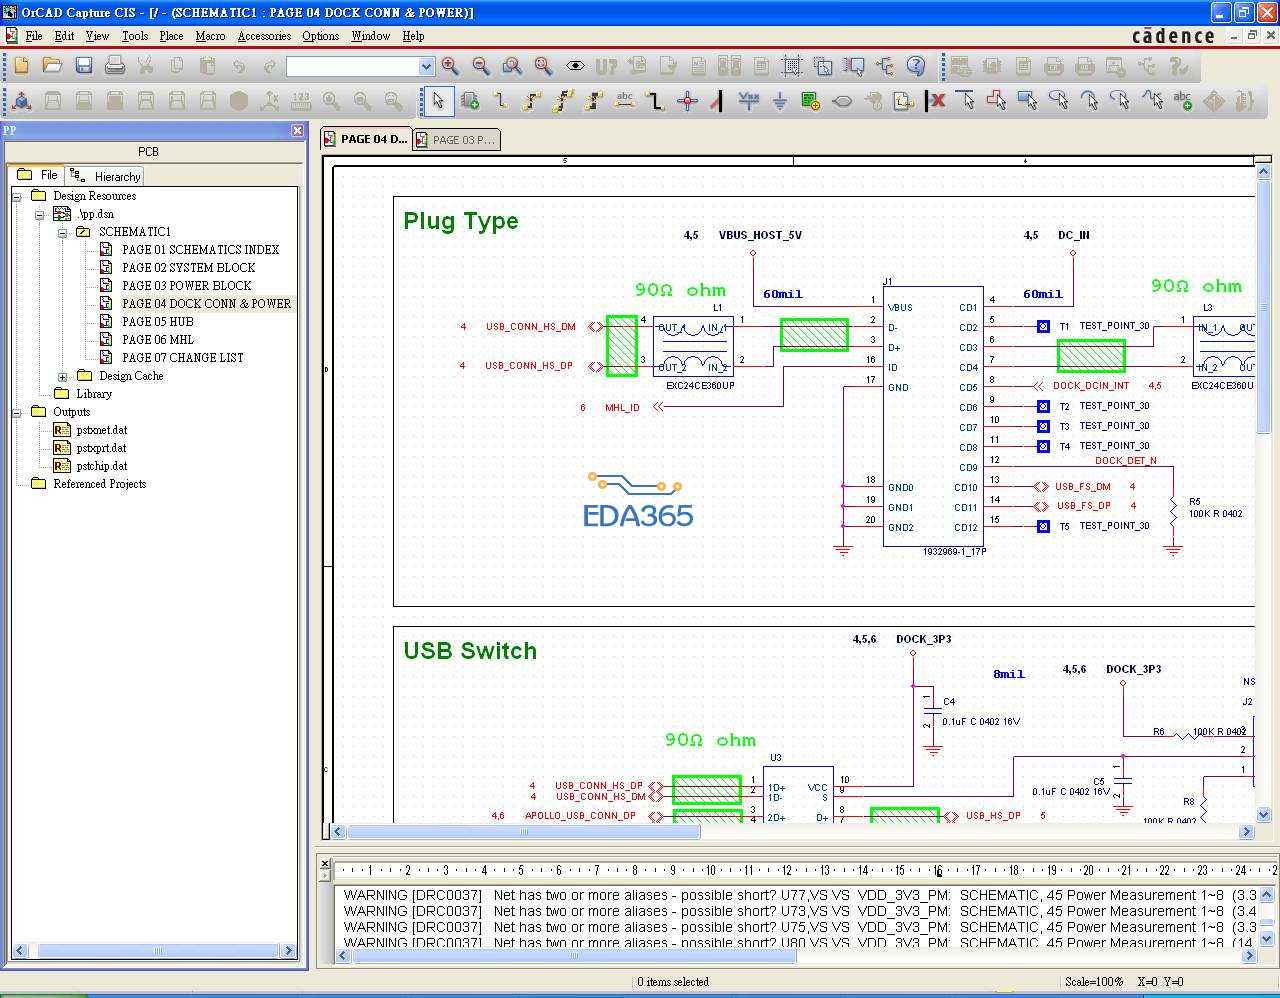Switch to the PAGE 03 tab
1280x998 pixels.
click(x=456, y=140)
